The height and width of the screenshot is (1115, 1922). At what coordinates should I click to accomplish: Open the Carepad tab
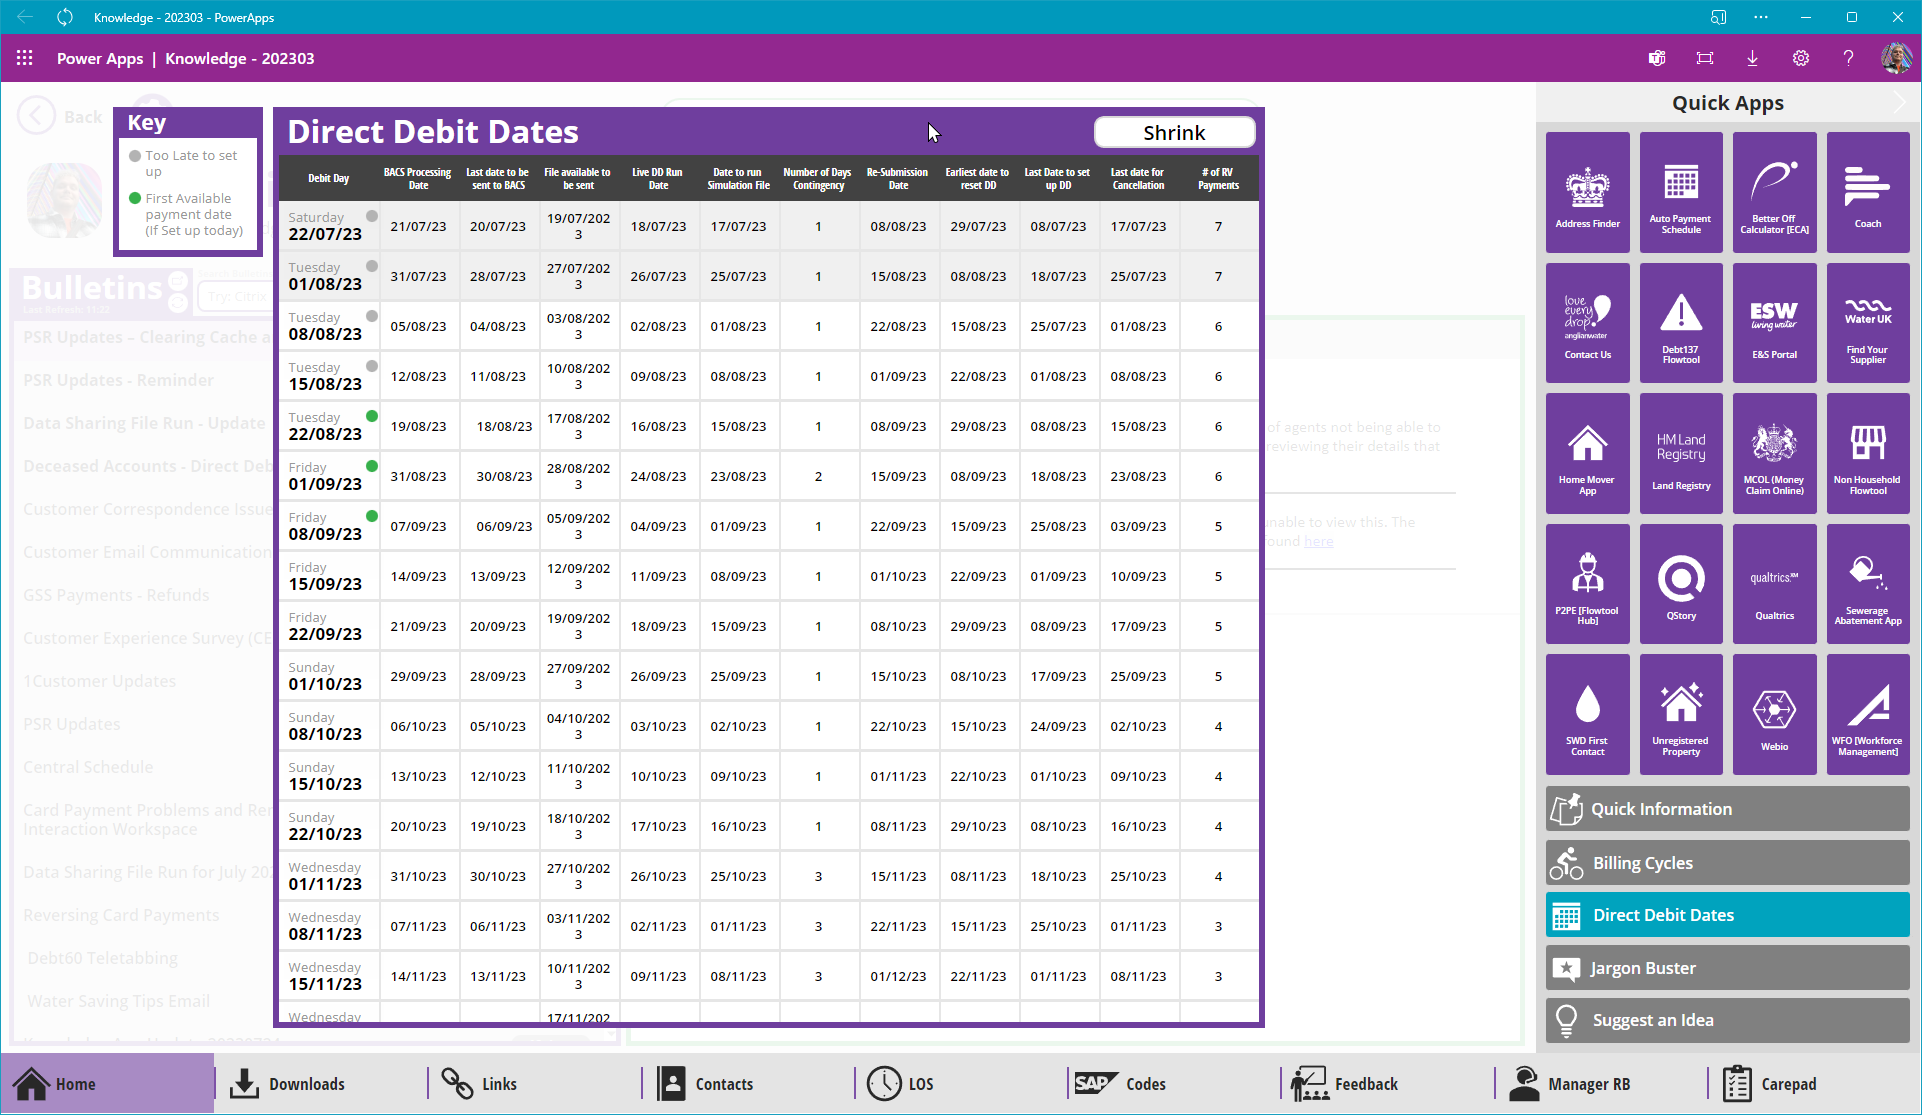coord(1770,1084)
